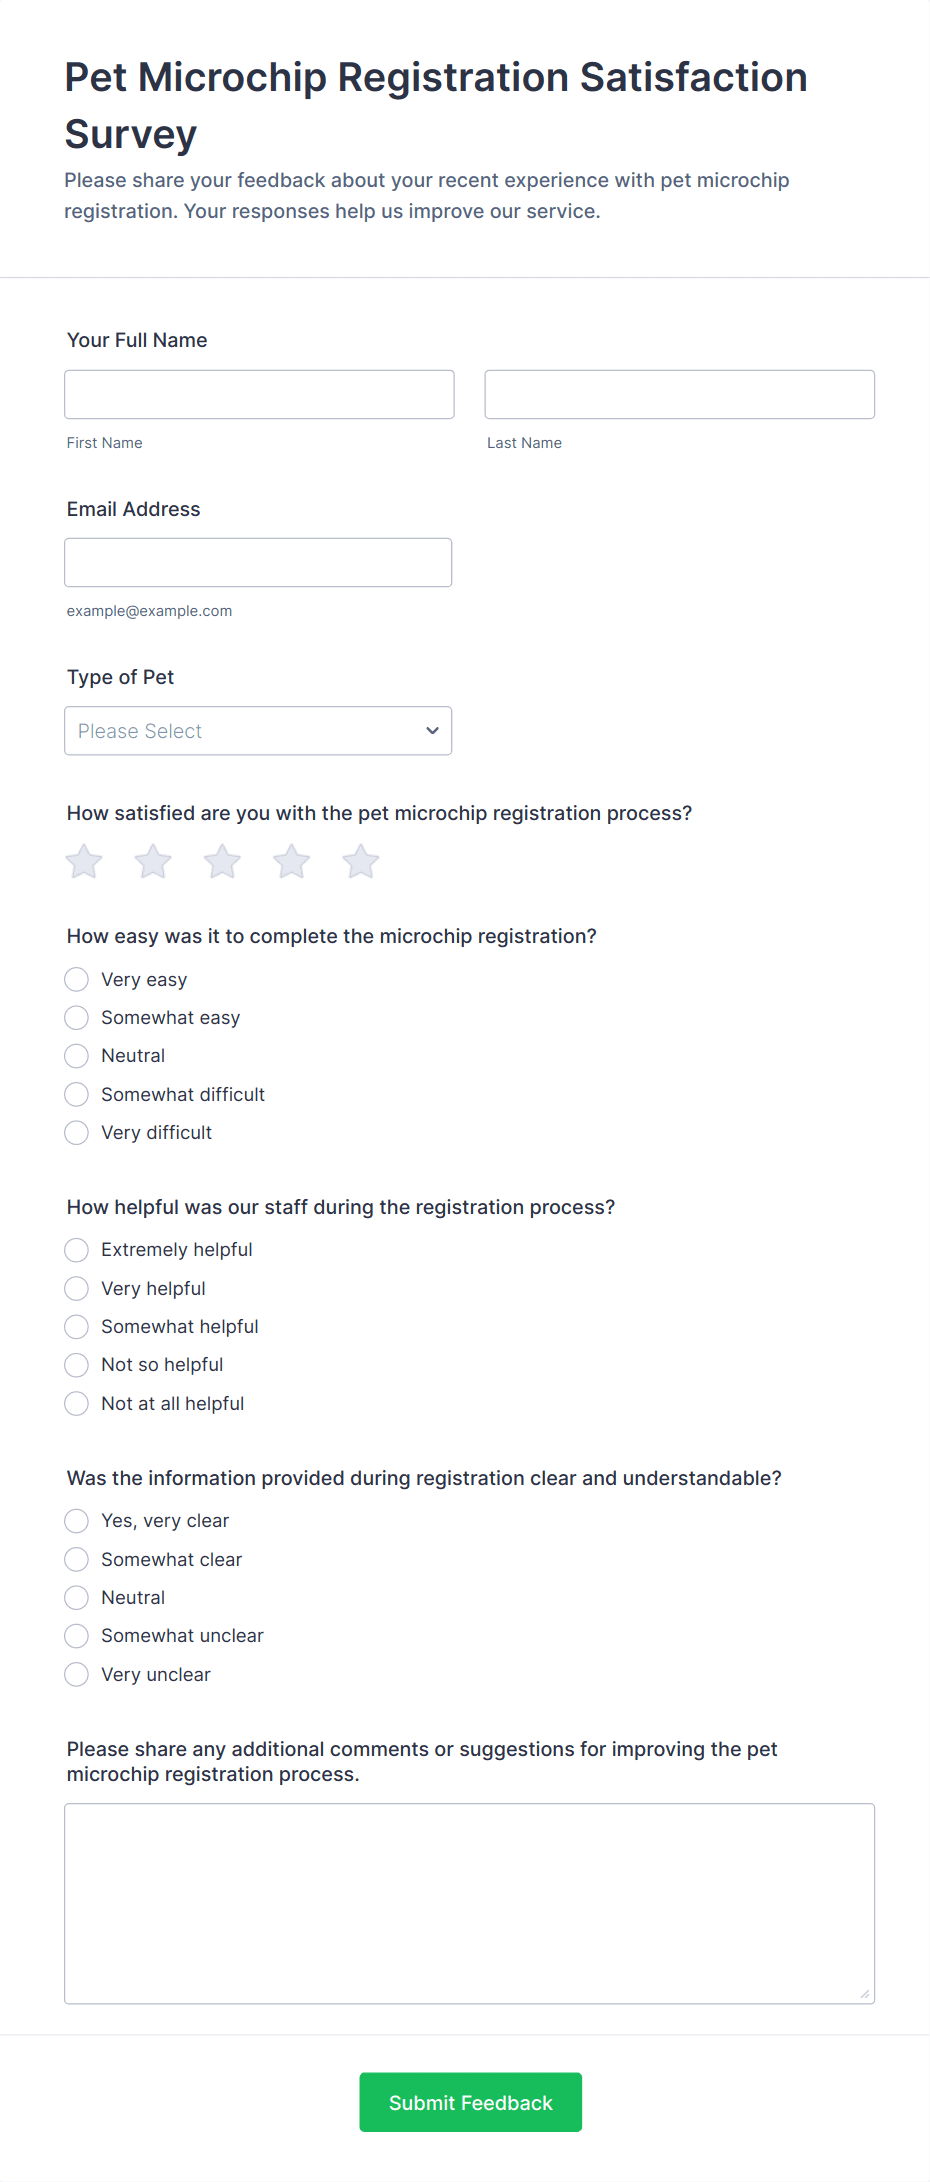This screenshot has width=930, height=2182.
Task: Give five stars for satisfaction
Action: pyautogui.click(x=360, y=860)
